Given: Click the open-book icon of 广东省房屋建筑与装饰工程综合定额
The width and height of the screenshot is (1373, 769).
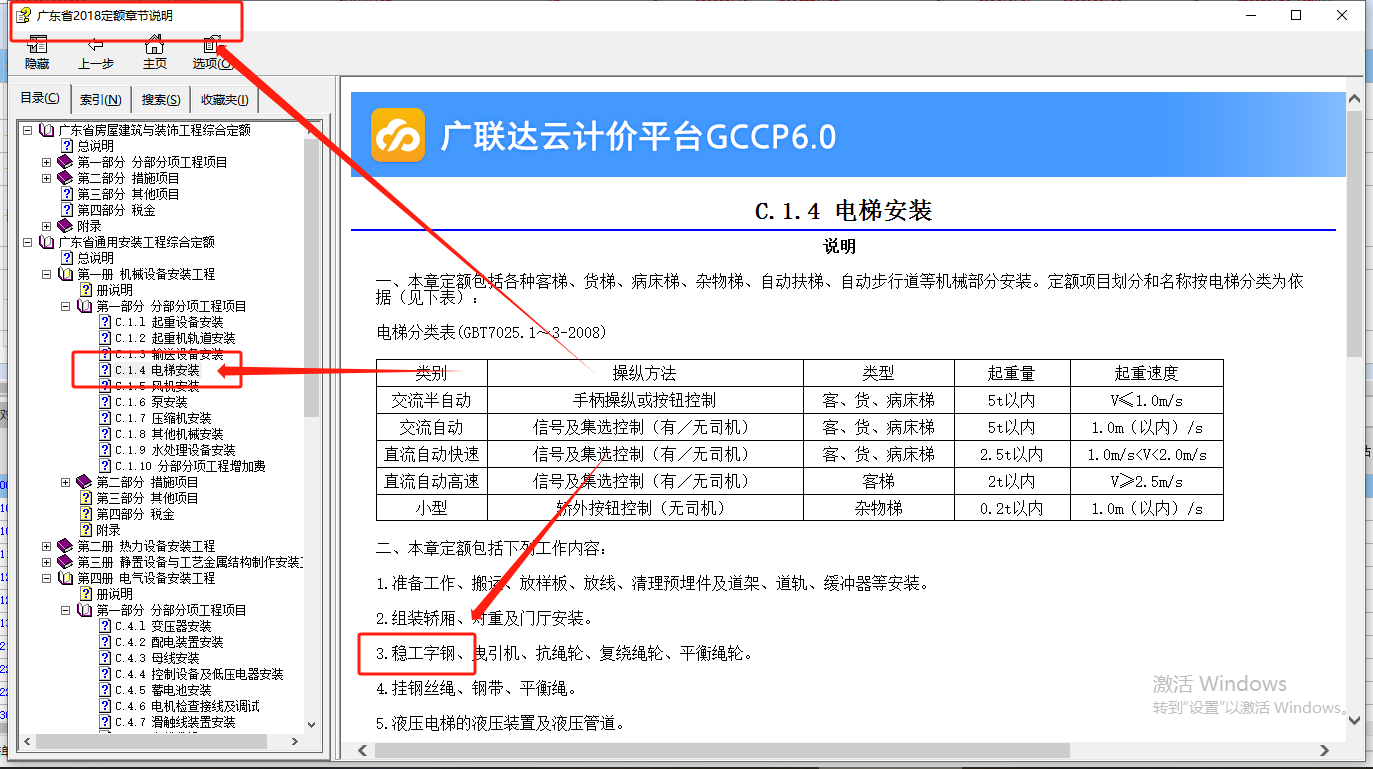Looking at the screenshot, I should click(x=47, y=130).
